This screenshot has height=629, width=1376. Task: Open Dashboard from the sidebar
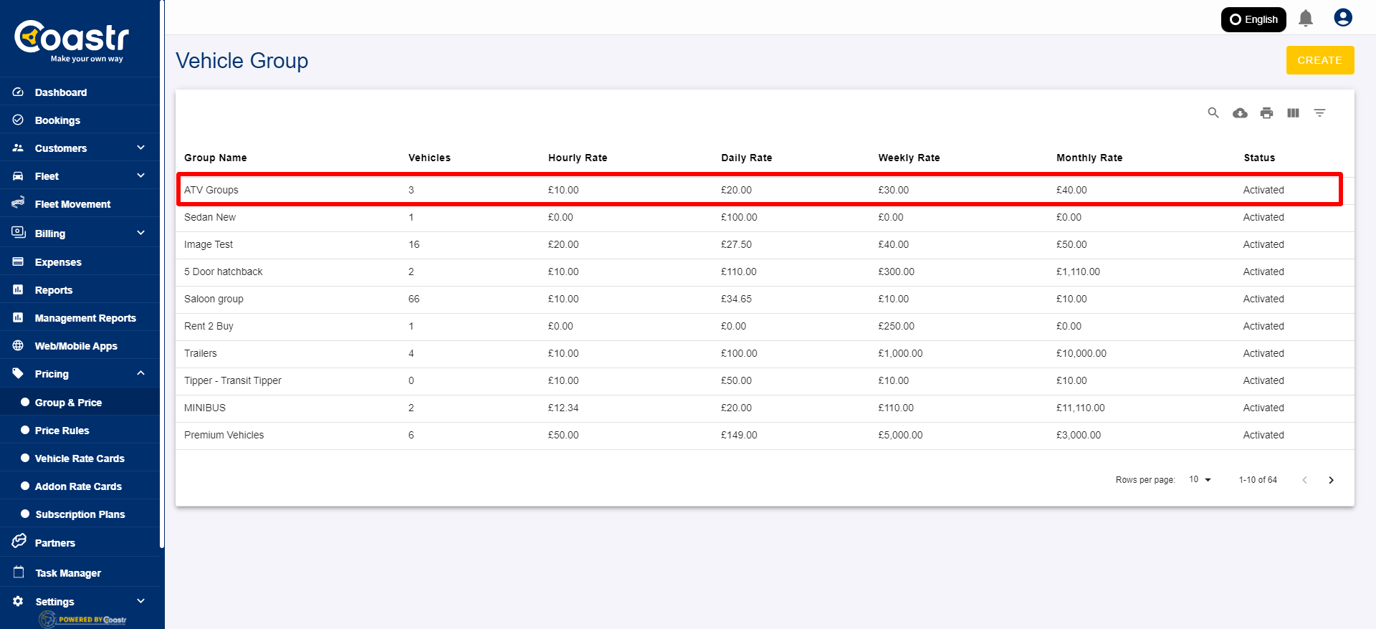60,92
